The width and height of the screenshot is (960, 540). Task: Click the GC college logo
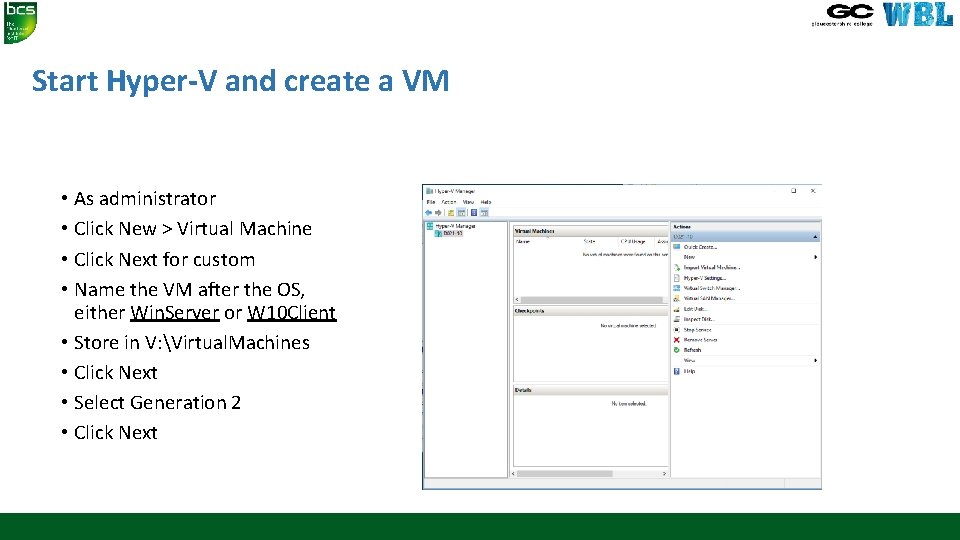843,15
